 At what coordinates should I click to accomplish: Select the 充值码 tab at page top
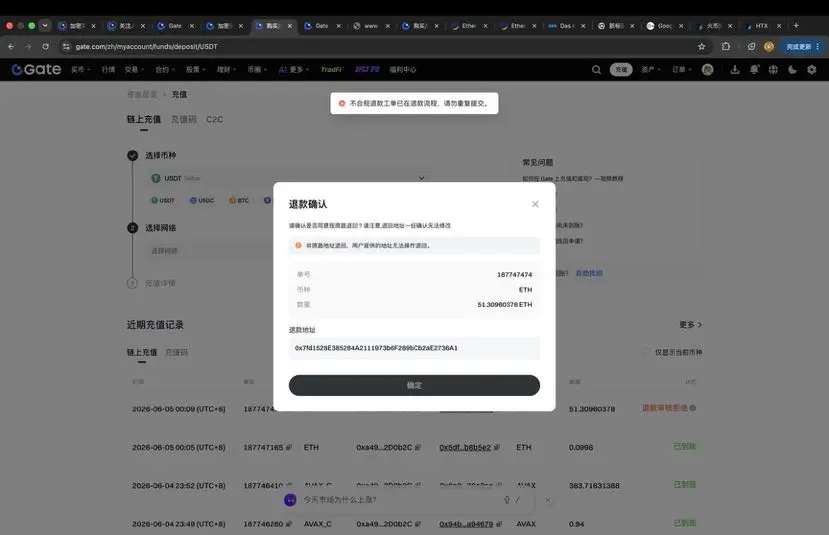(183, 119)
